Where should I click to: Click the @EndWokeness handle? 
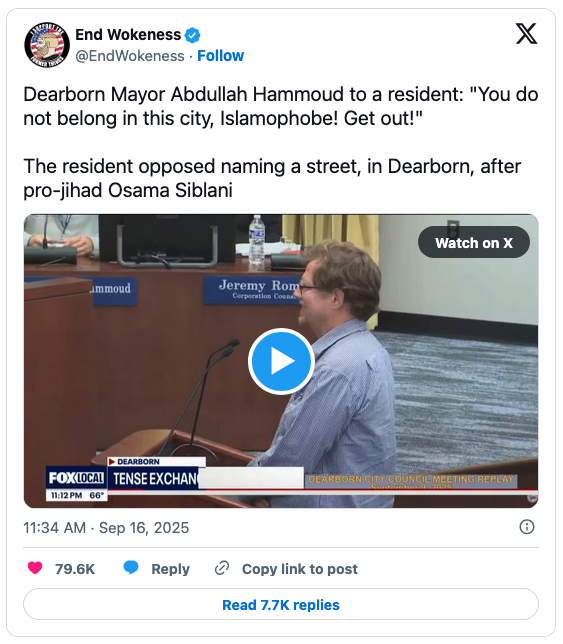coord(130,56)
